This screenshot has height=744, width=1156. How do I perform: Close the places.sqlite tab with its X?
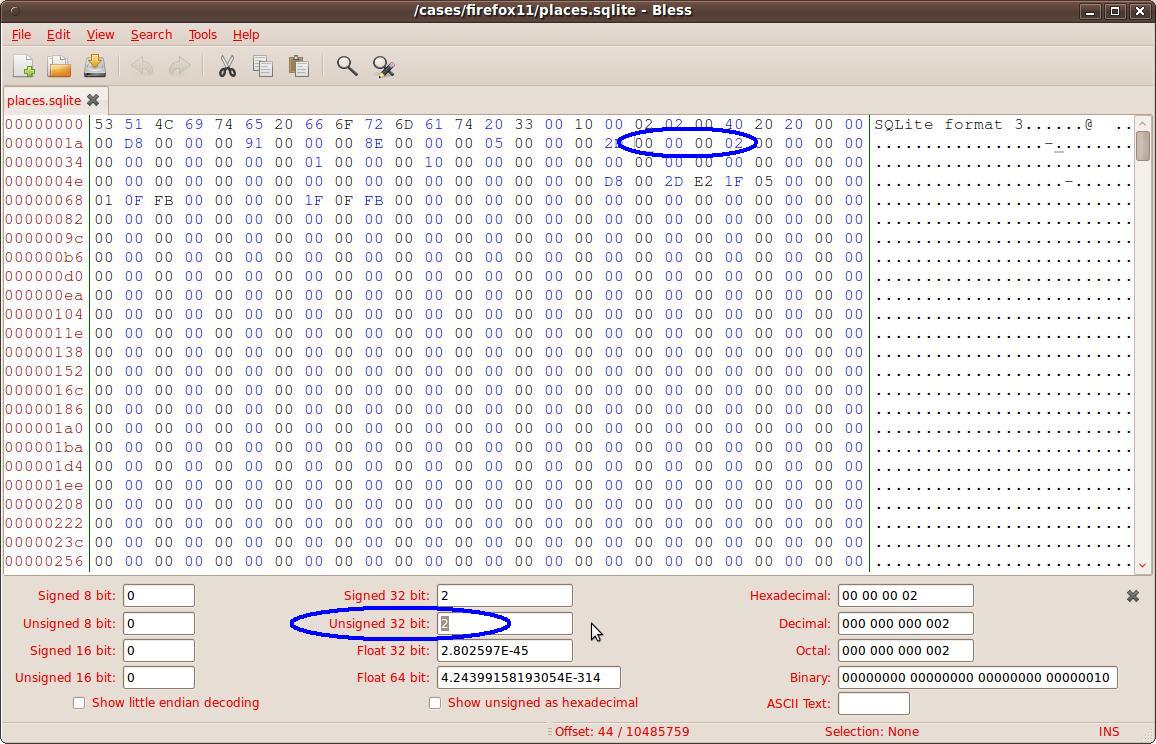pyautogui.click(x=93, y=100)
